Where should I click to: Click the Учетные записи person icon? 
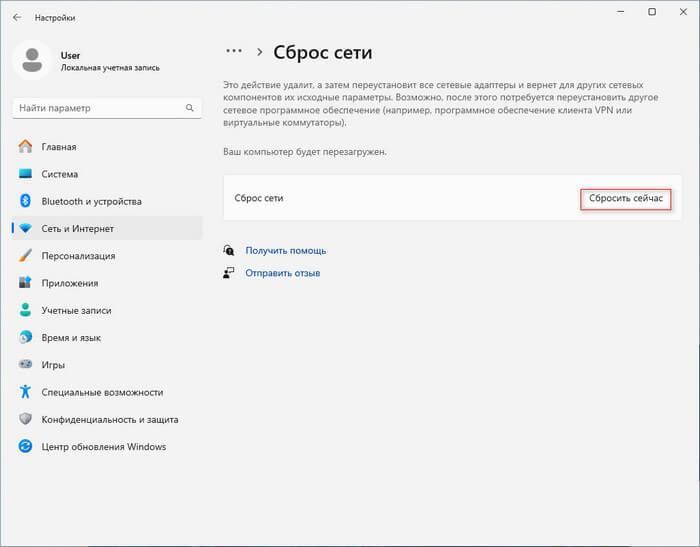click(26, 310)
